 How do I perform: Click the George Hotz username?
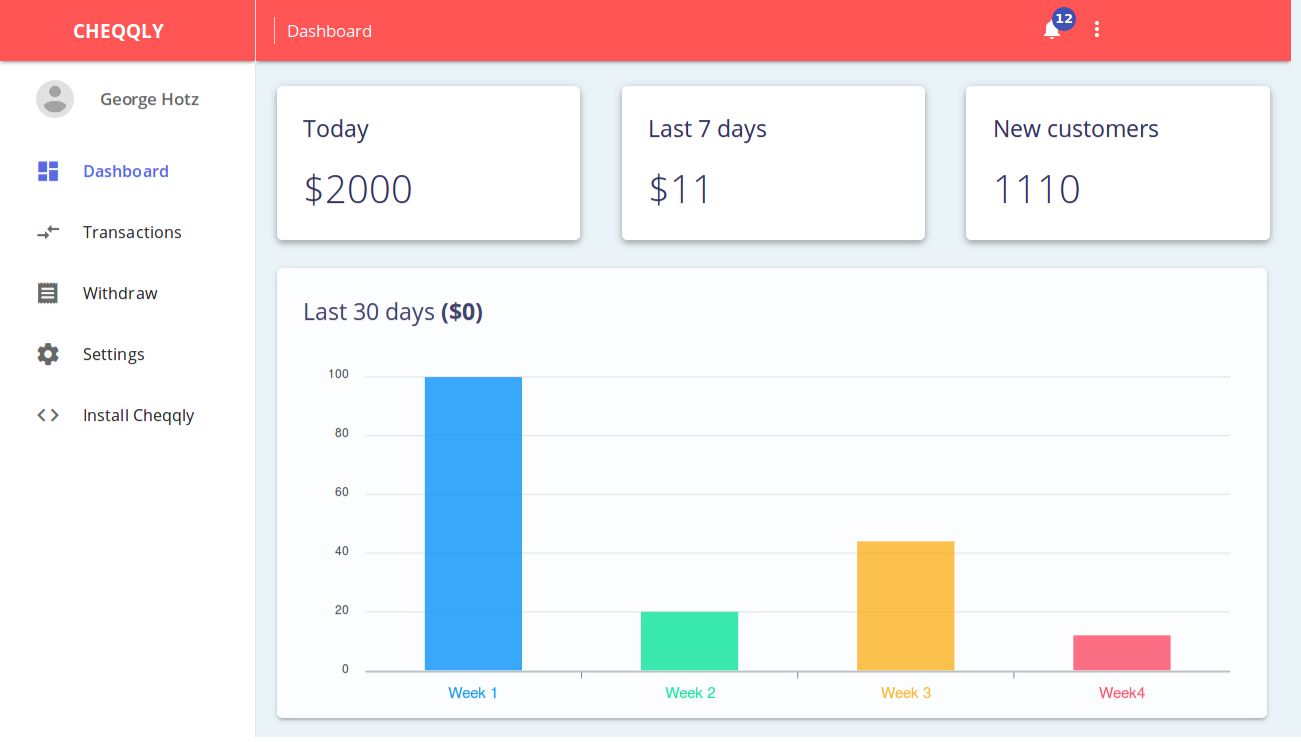pos(149,99)
